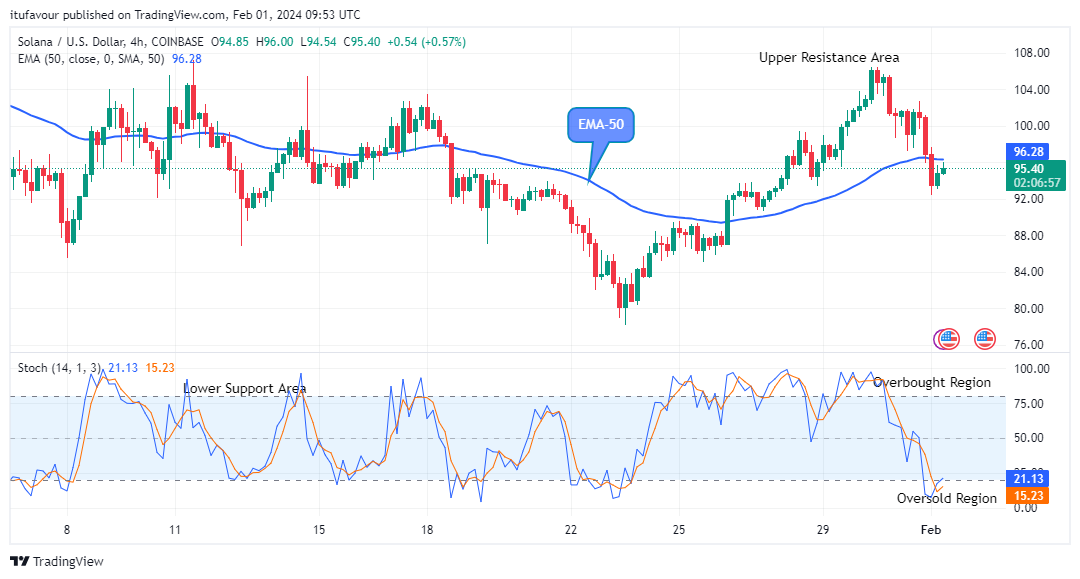Viewport: 1080px width, 579px height.
Task: Click the 22 date on time axis
Action: pos(571,529)
